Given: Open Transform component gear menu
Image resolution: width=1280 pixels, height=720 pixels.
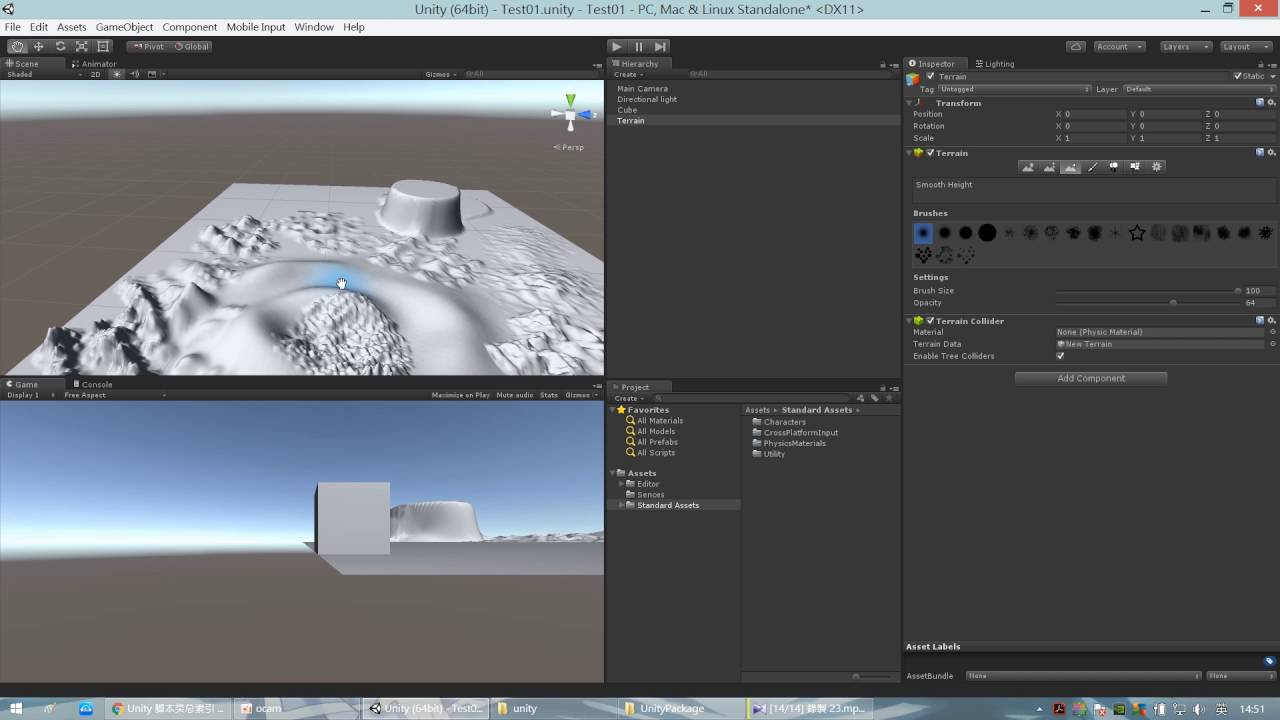Looking at the screenshot, I should [x=1271, y=103].
